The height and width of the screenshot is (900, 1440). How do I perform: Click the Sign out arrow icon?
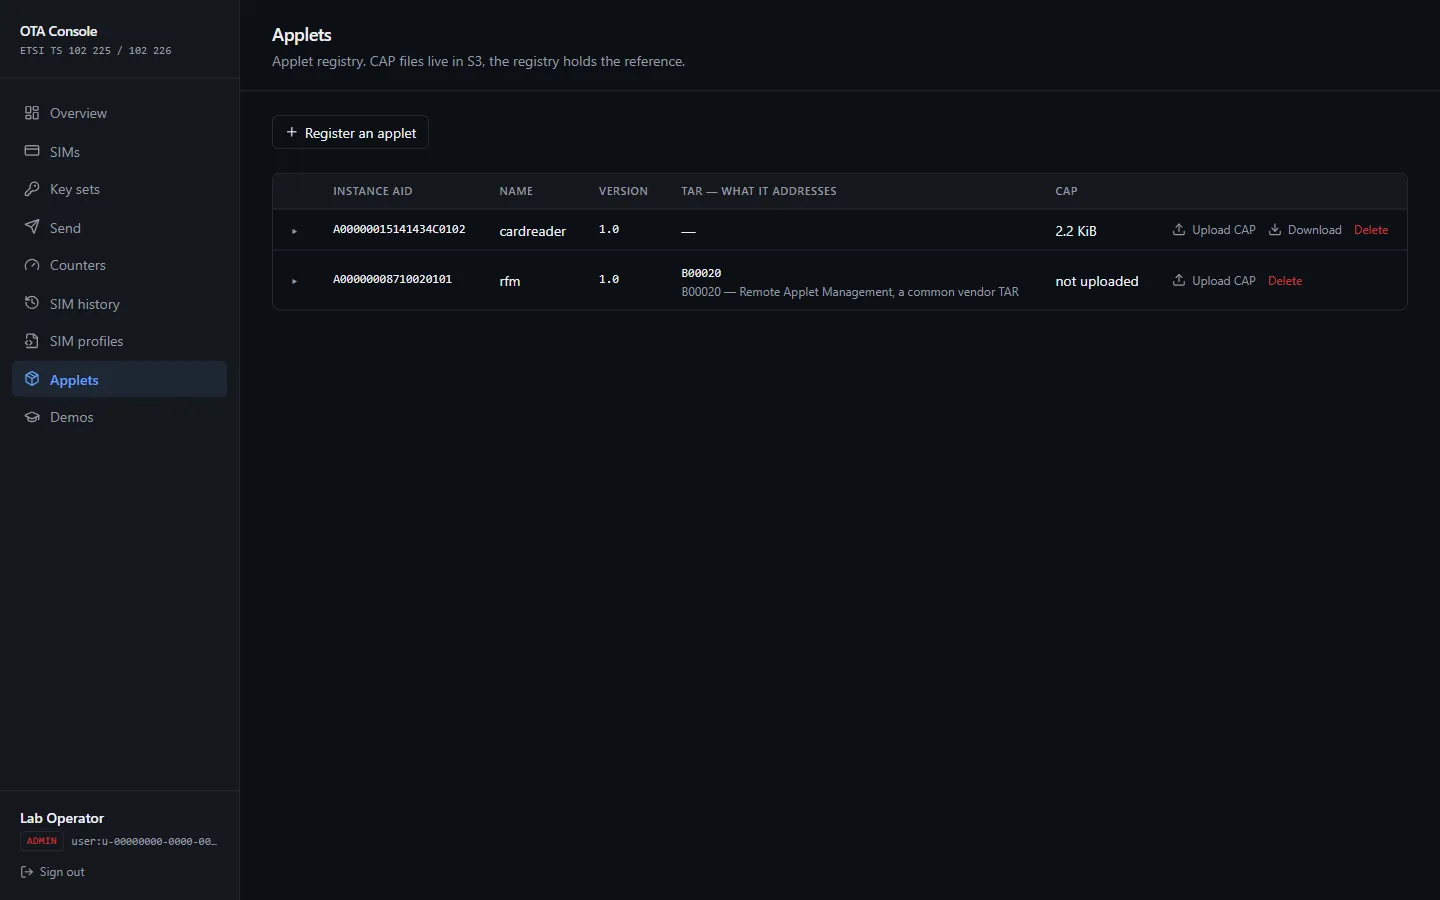pos(27,872)
